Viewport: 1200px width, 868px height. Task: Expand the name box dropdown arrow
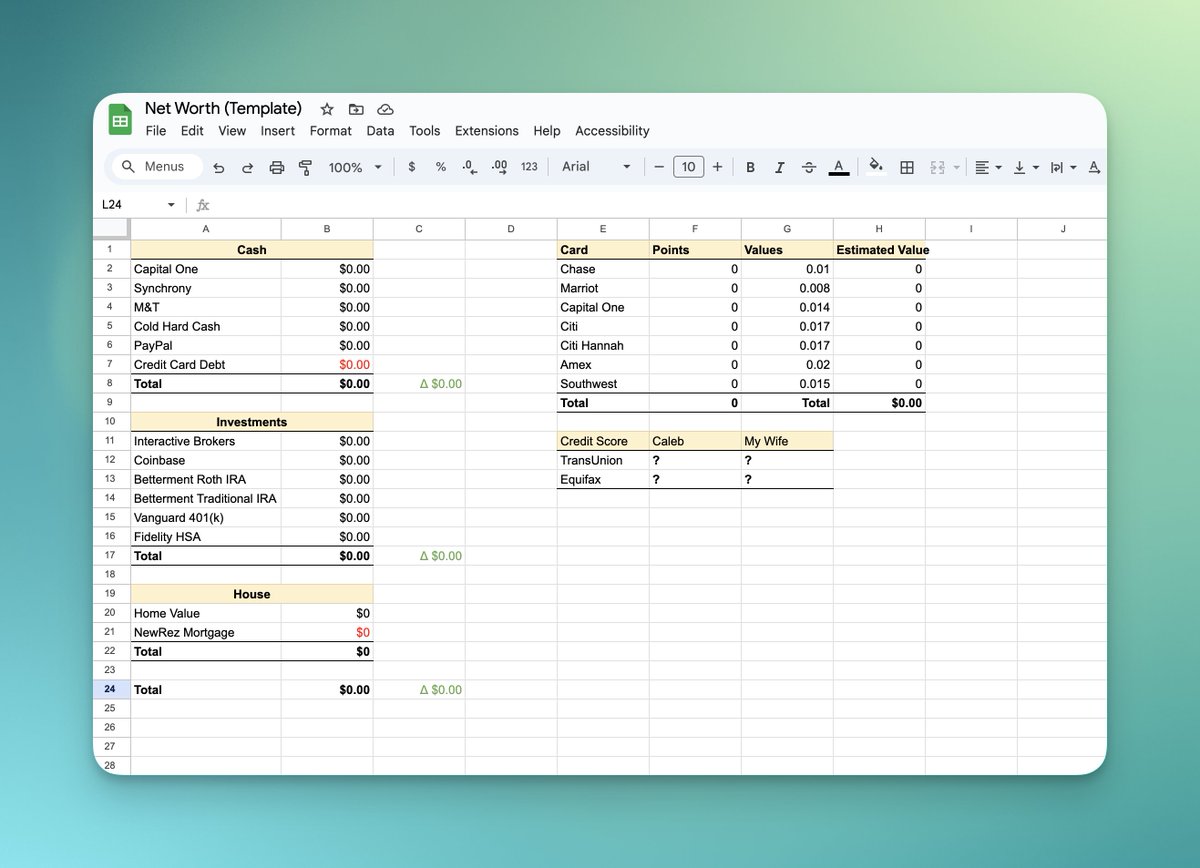tap(171, 205)
